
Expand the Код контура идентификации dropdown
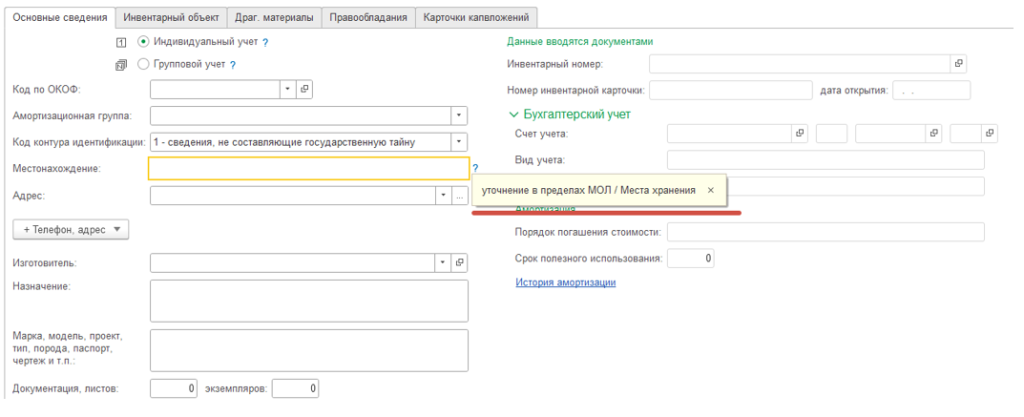click(459, 142)
